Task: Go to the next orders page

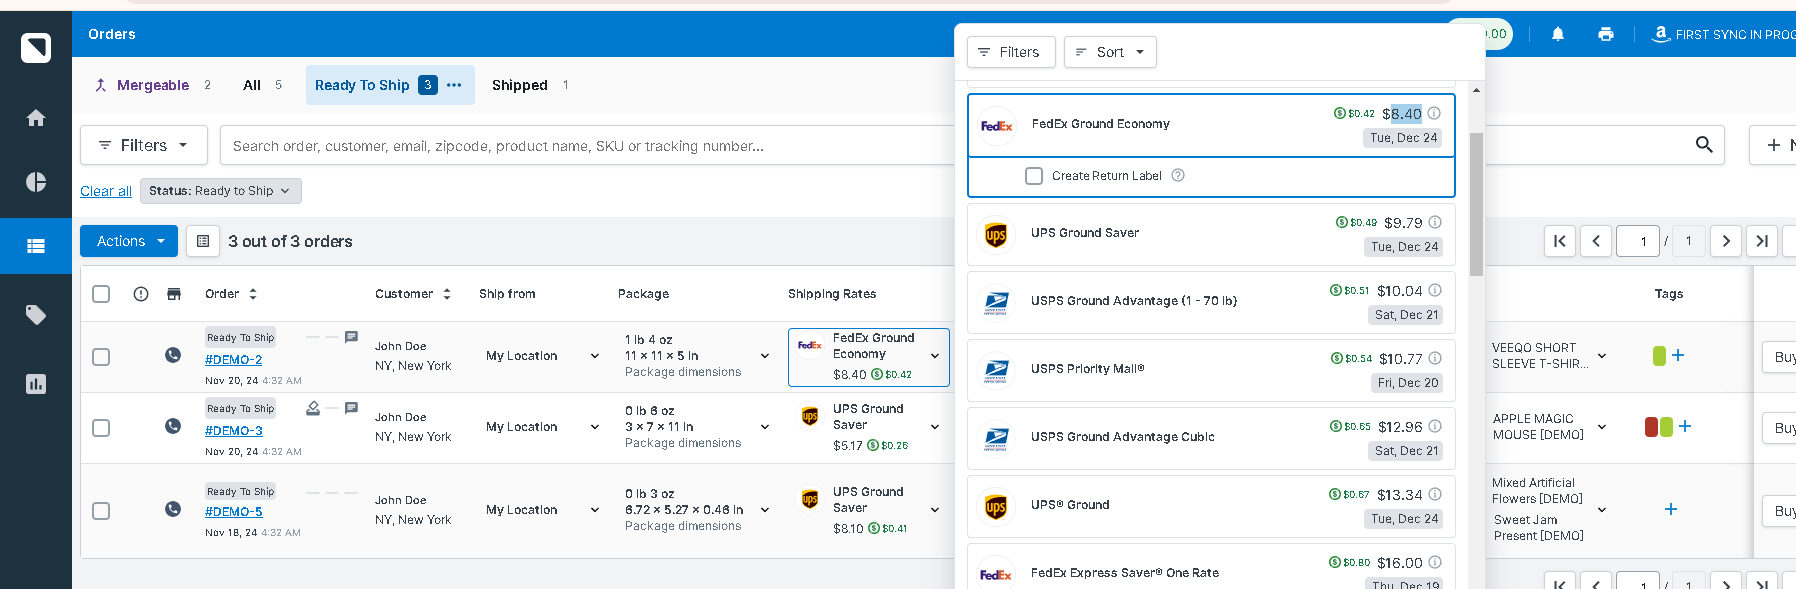Action: (1726, 241)
